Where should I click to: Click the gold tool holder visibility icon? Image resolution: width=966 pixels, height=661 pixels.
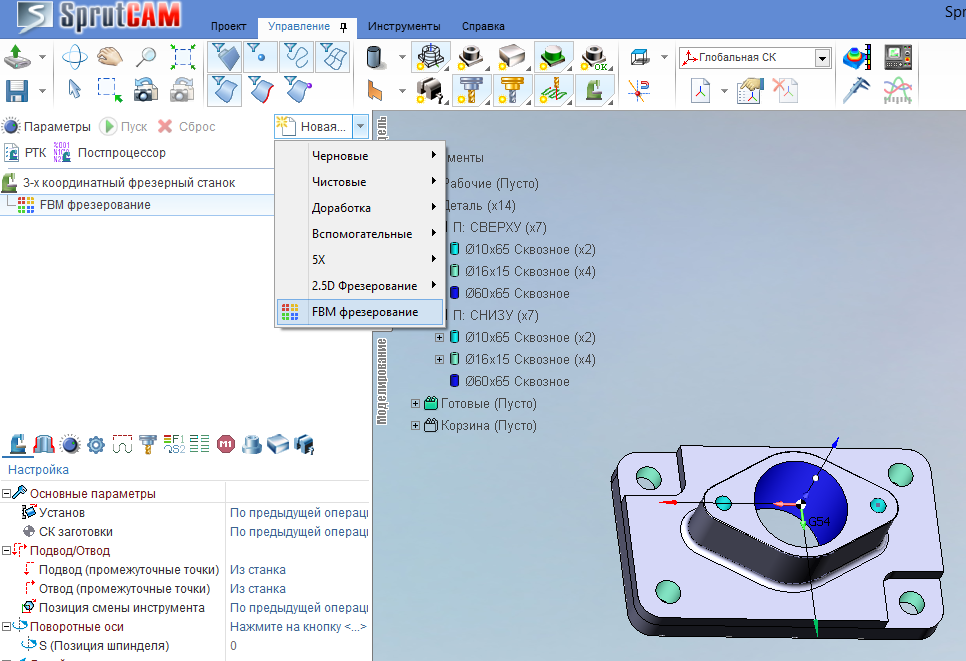click(513, 90)
